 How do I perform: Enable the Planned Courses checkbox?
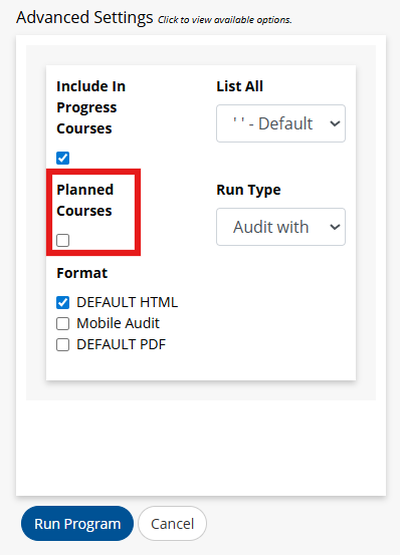[x=63, y=240]
